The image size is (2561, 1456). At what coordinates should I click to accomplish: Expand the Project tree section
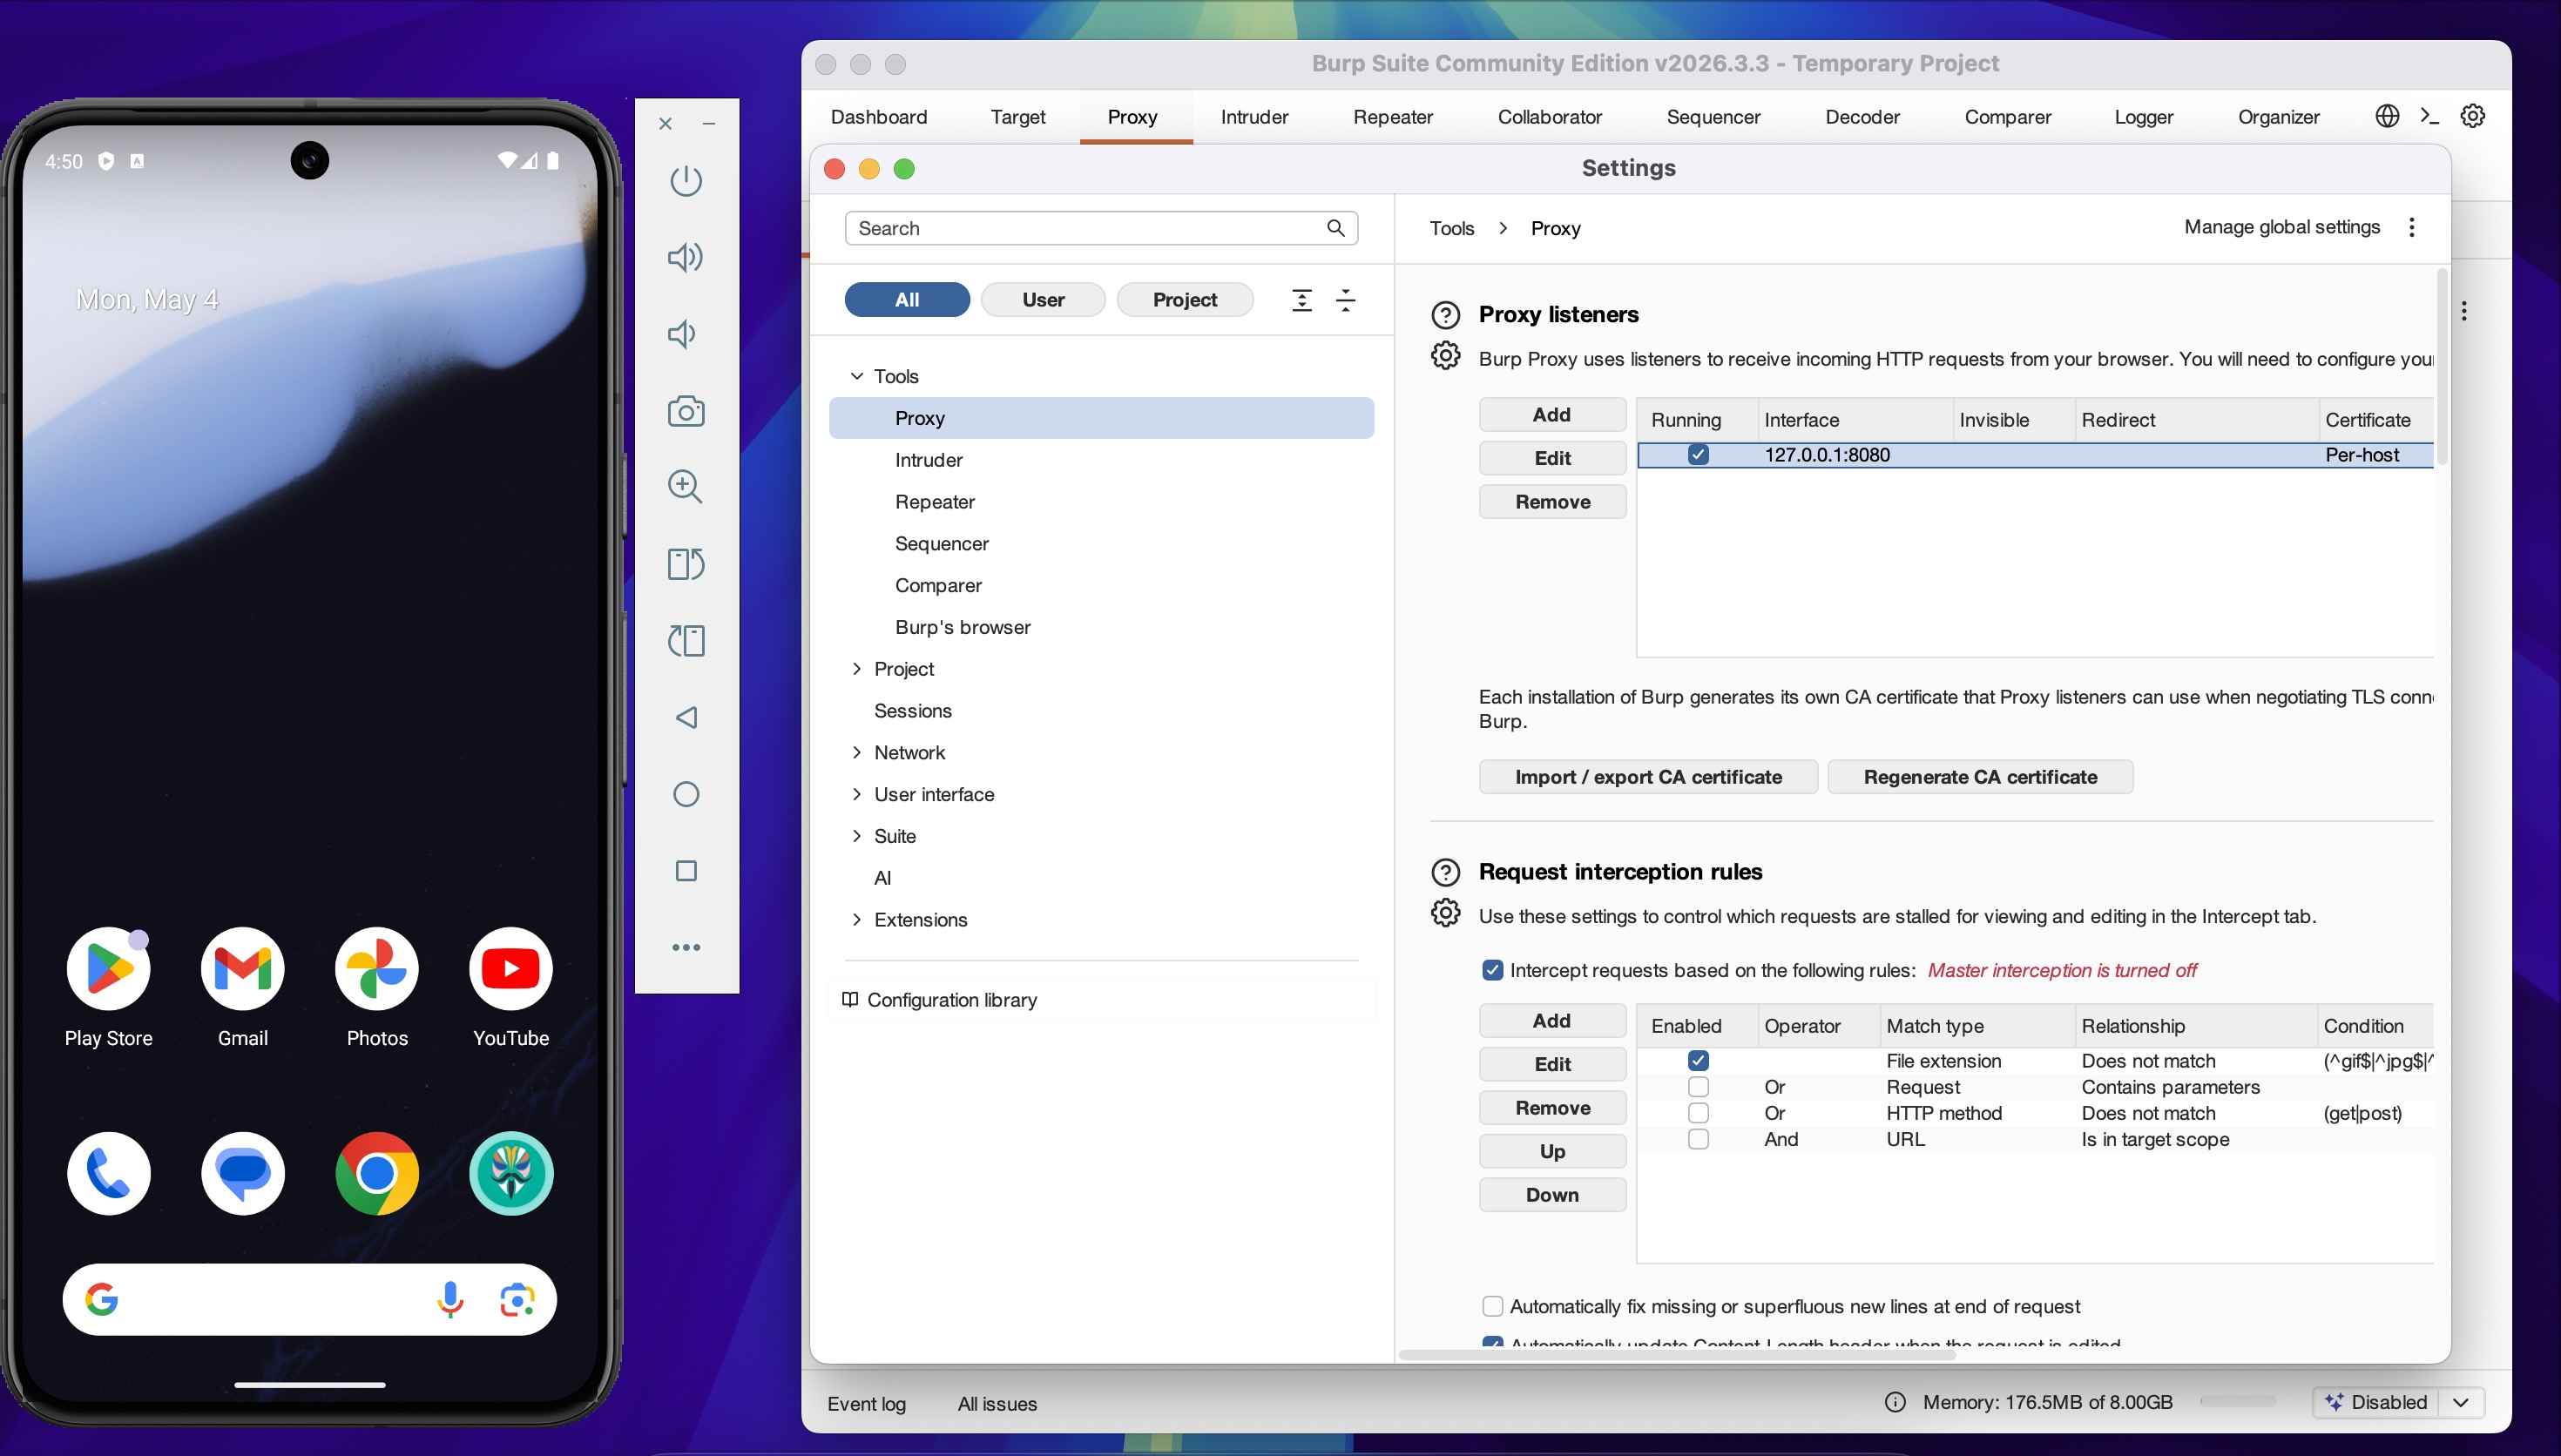tap(857, 669)
